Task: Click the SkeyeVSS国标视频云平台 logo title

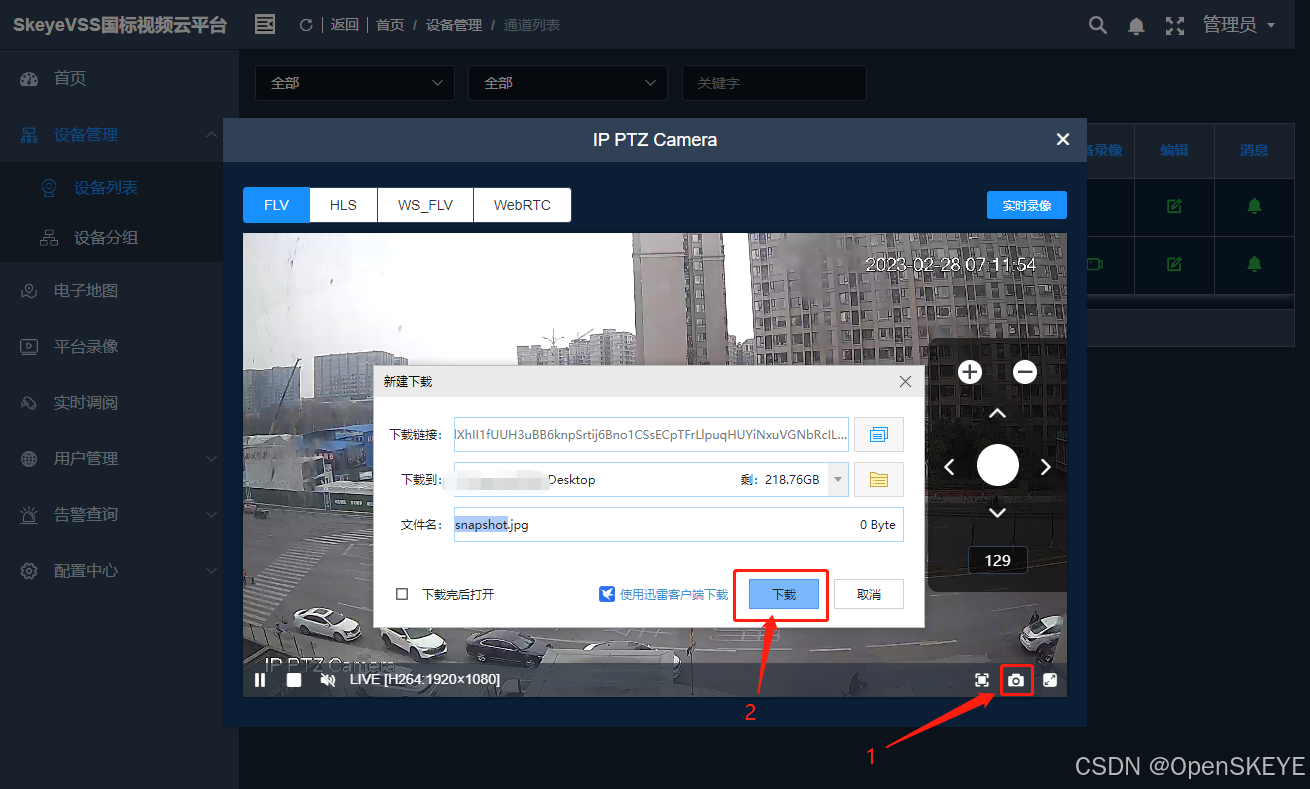Action: (x=120, y=25)
